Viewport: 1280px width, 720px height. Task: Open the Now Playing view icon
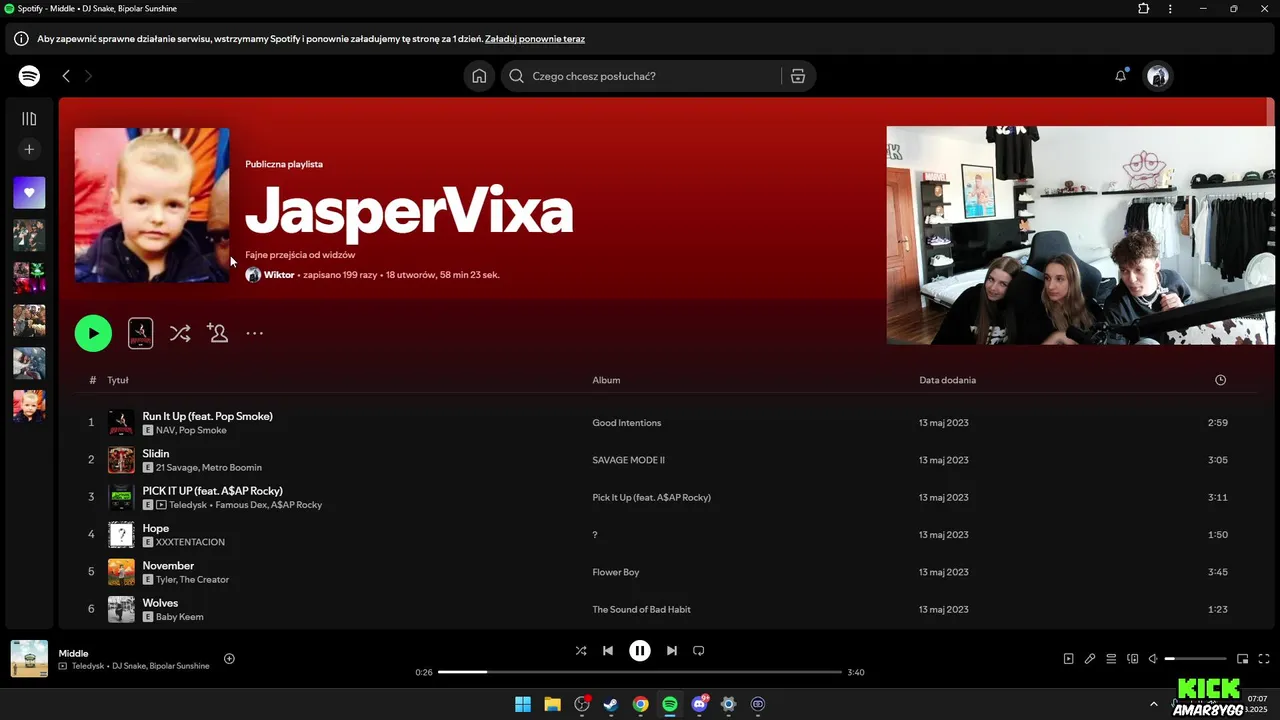pos(1068,659)
